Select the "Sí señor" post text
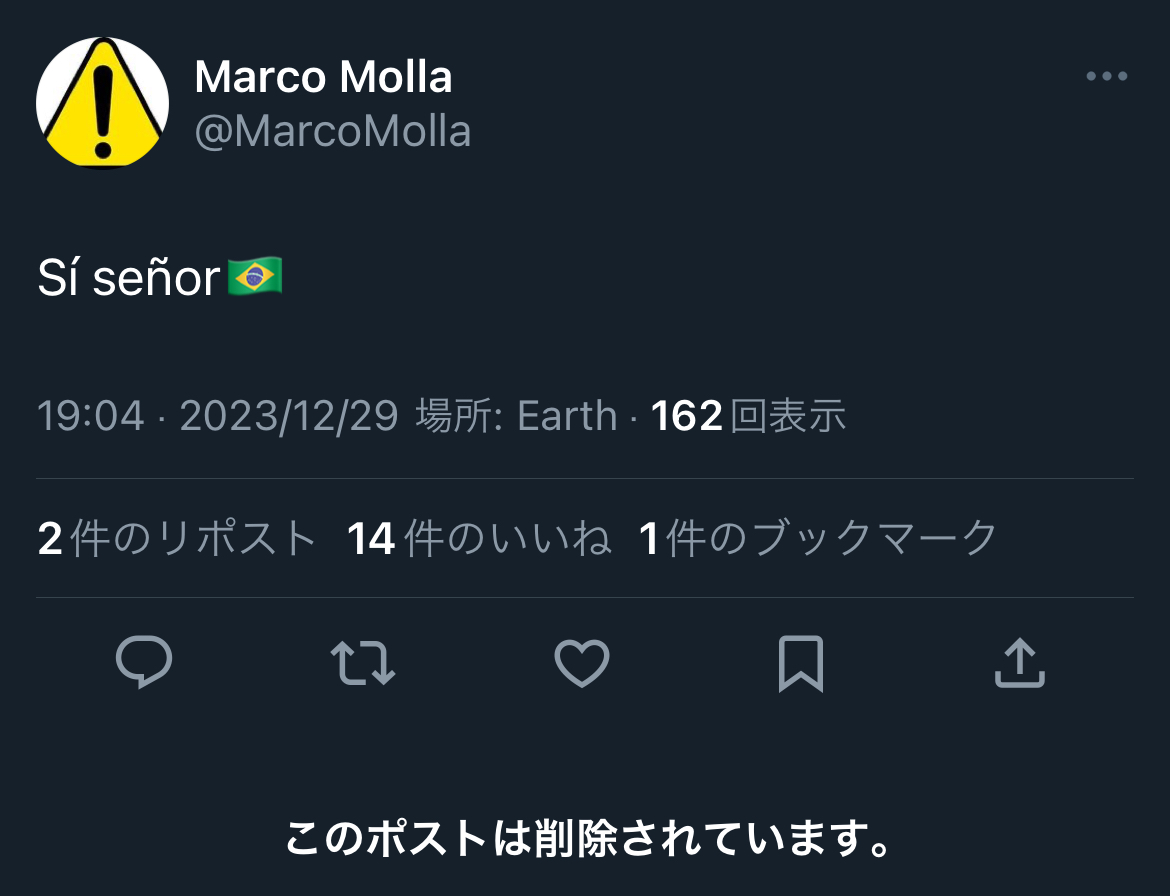The image size is (1170, 896). click(128, 279)
